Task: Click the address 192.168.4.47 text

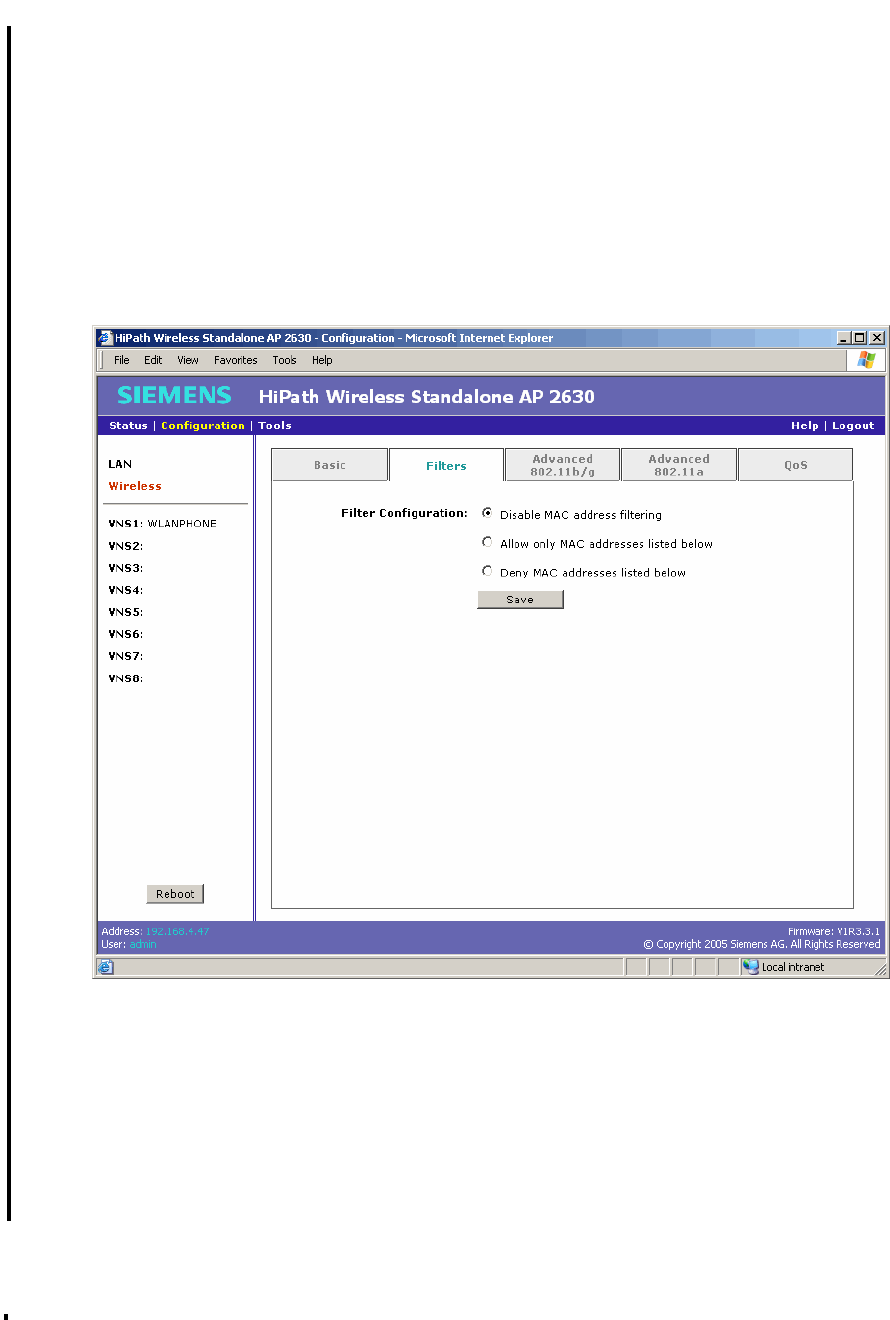Action: pyautogui.click(x=177, y=931)
